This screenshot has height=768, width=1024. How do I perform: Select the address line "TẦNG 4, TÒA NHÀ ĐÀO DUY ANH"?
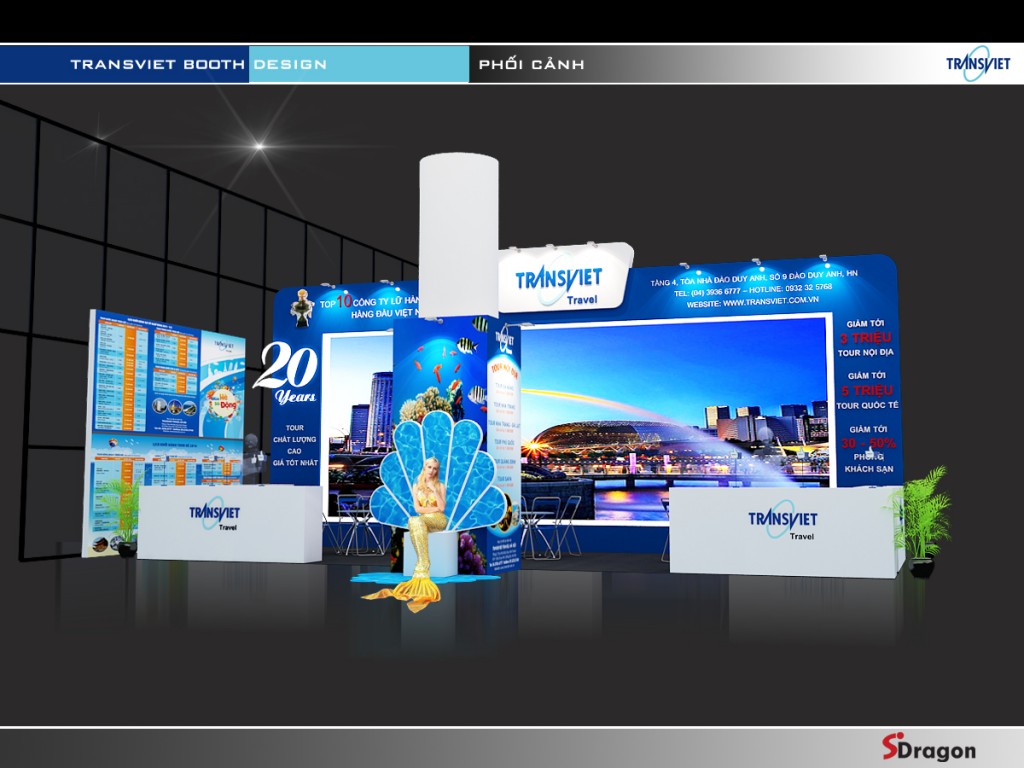tap(754, 278)
